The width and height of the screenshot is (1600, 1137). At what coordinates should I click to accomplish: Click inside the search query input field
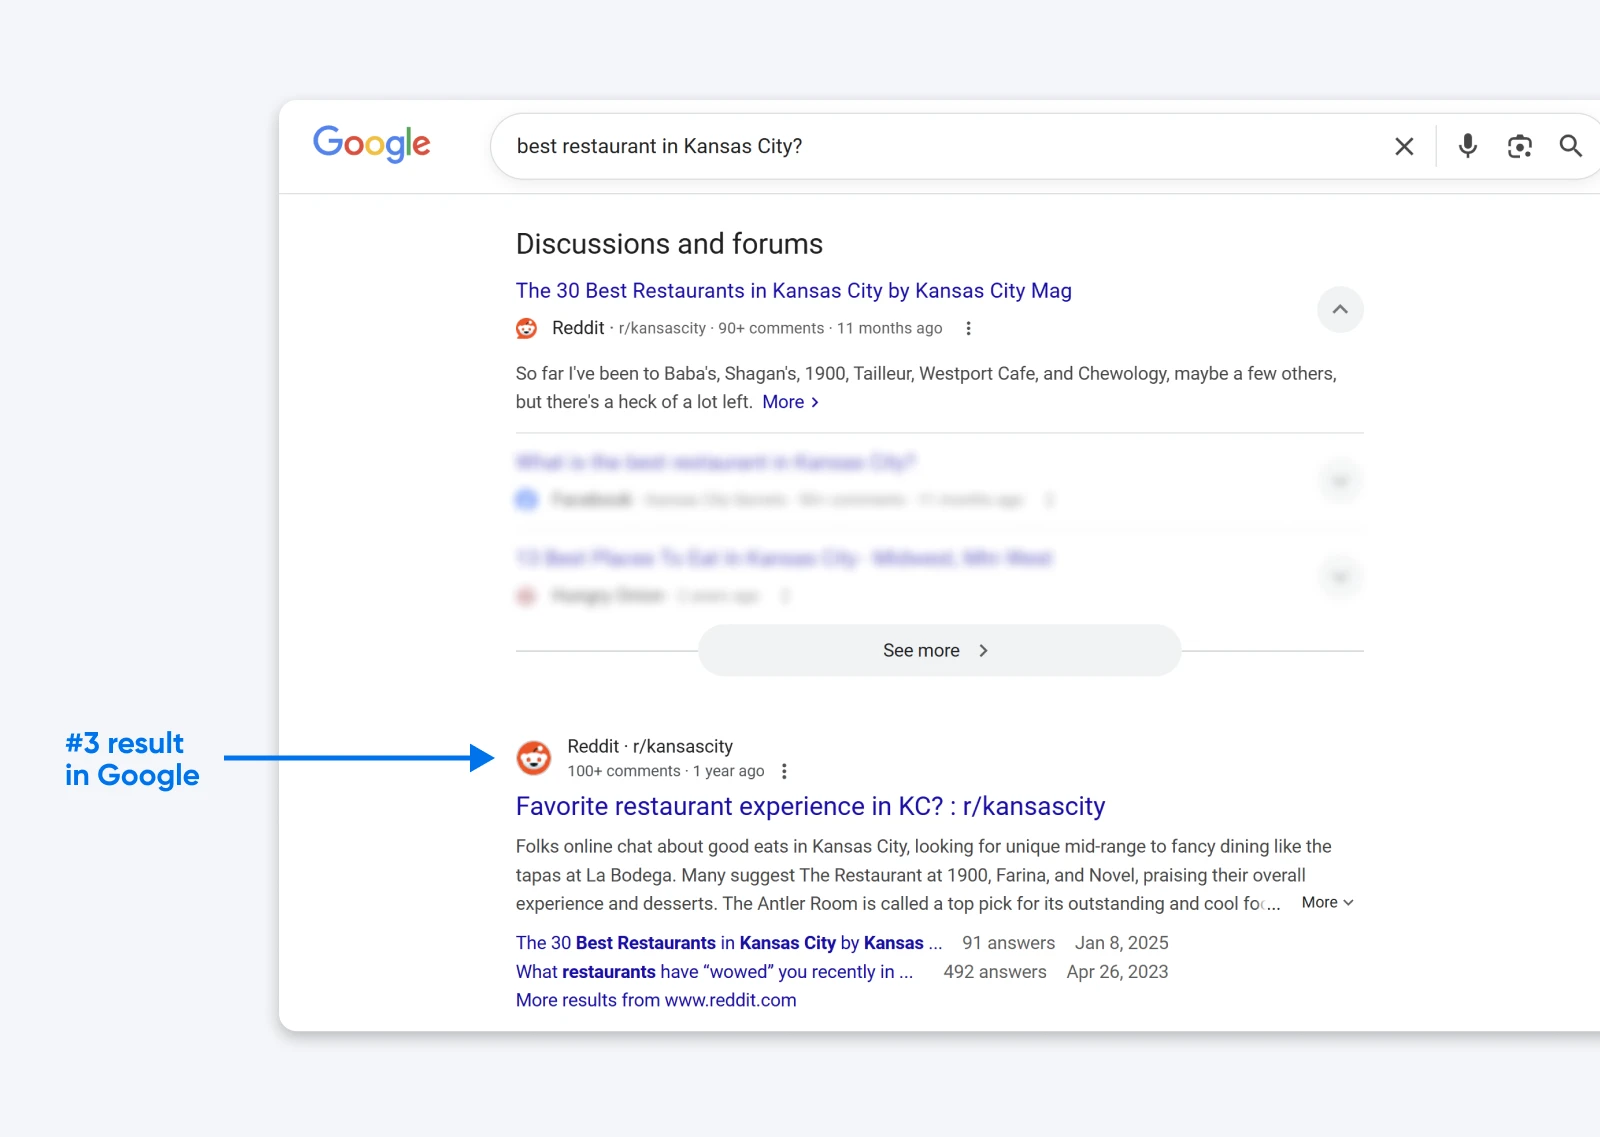tap(900, 146)
